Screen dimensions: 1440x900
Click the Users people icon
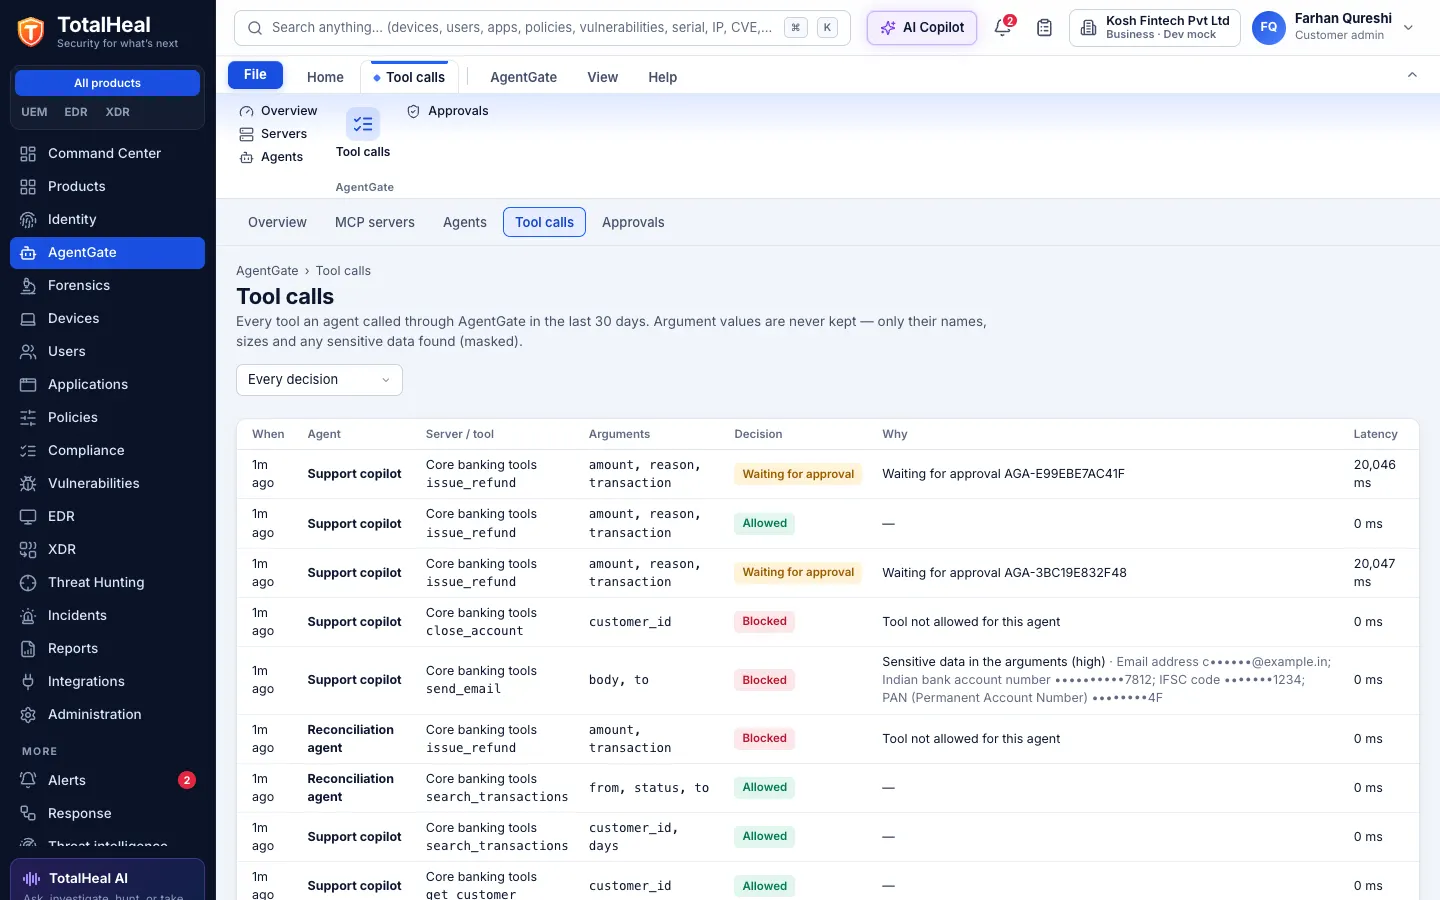pos(28,351)
